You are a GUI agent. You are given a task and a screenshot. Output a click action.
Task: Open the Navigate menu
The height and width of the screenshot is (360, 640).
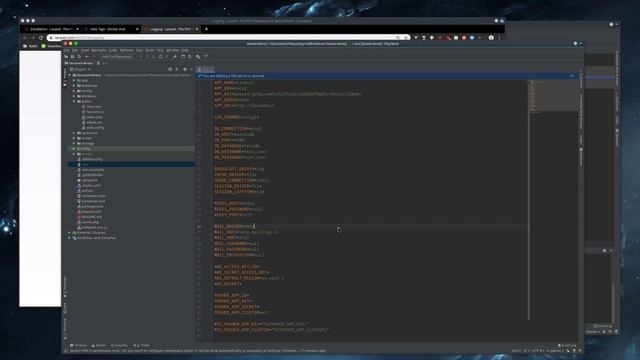pyautogui.click(x=99, y=50)
